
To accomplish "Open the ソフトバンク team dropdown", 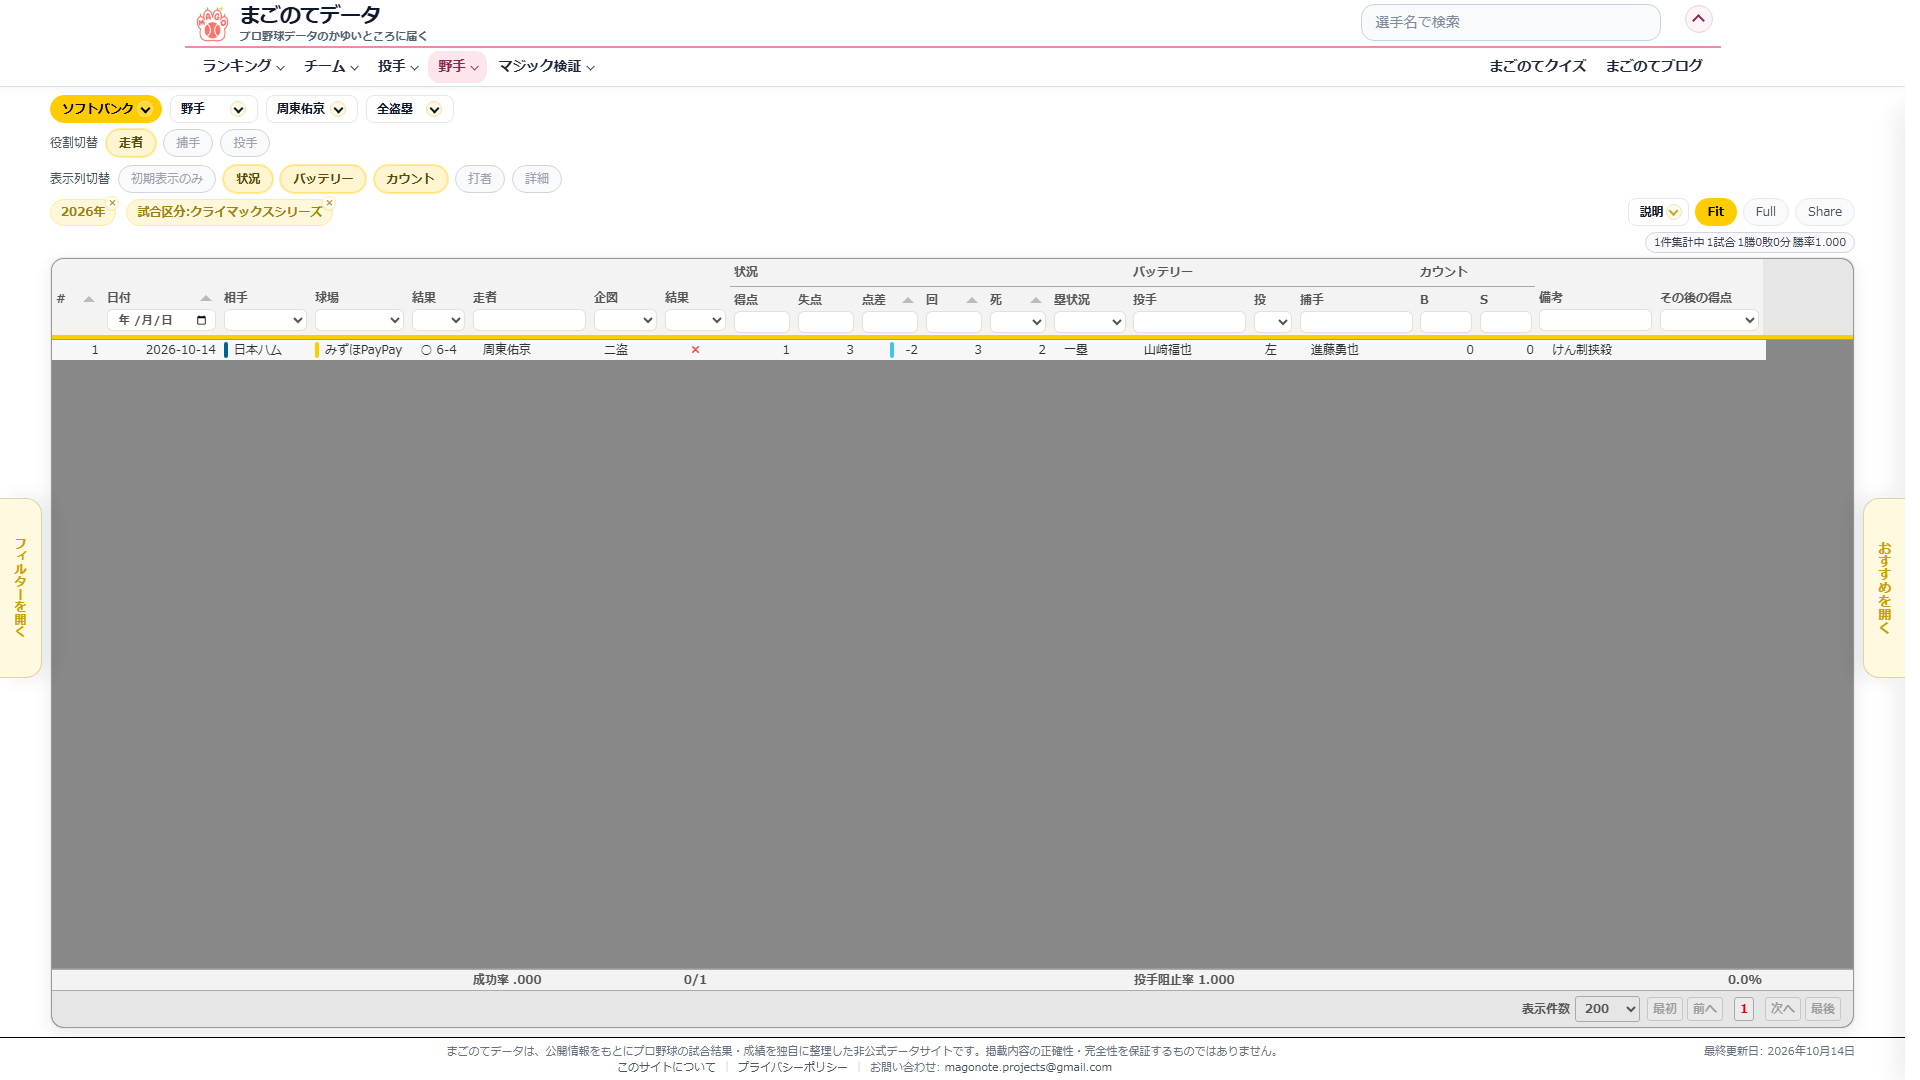I will pos(106,109).
